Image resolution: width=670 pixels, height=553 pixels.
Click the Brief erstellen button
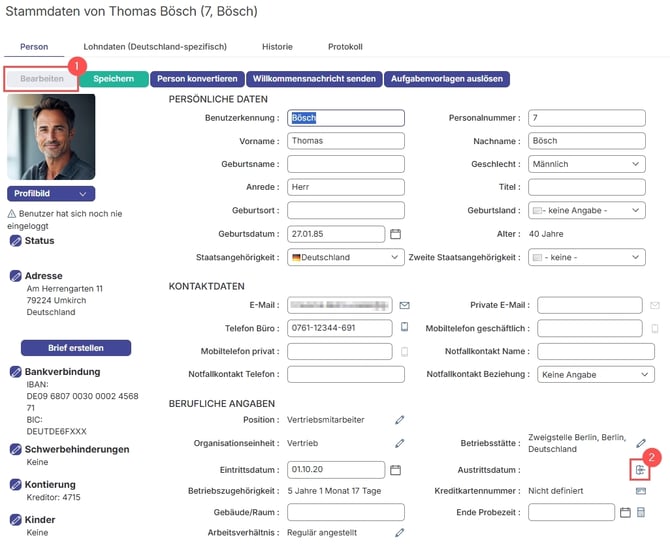pos(76,348)
